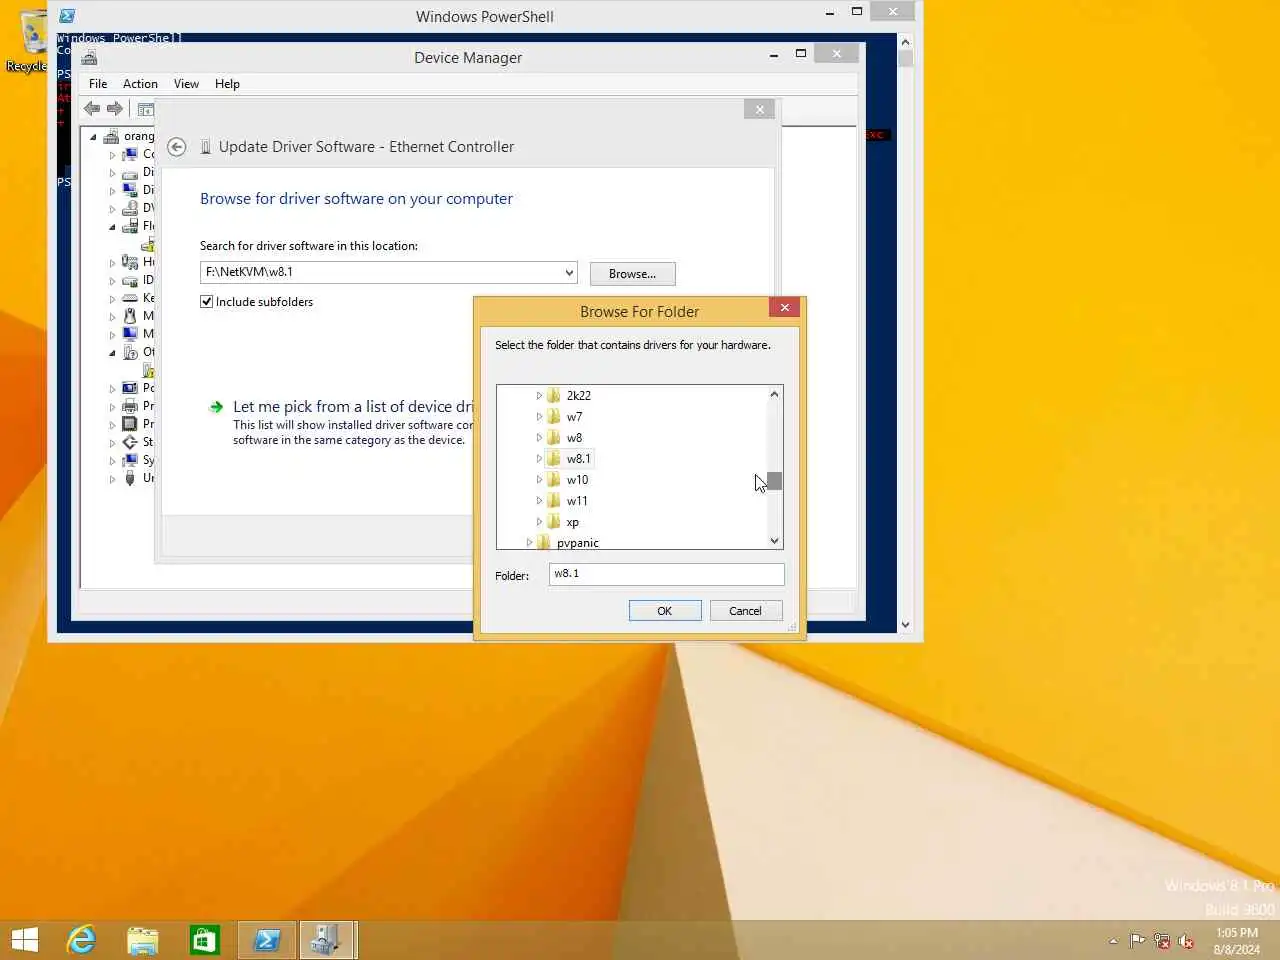Click the Print queues printer icon in Device Manager
This screenshot has width=1280, height=960.
click(x=130, y=406)
